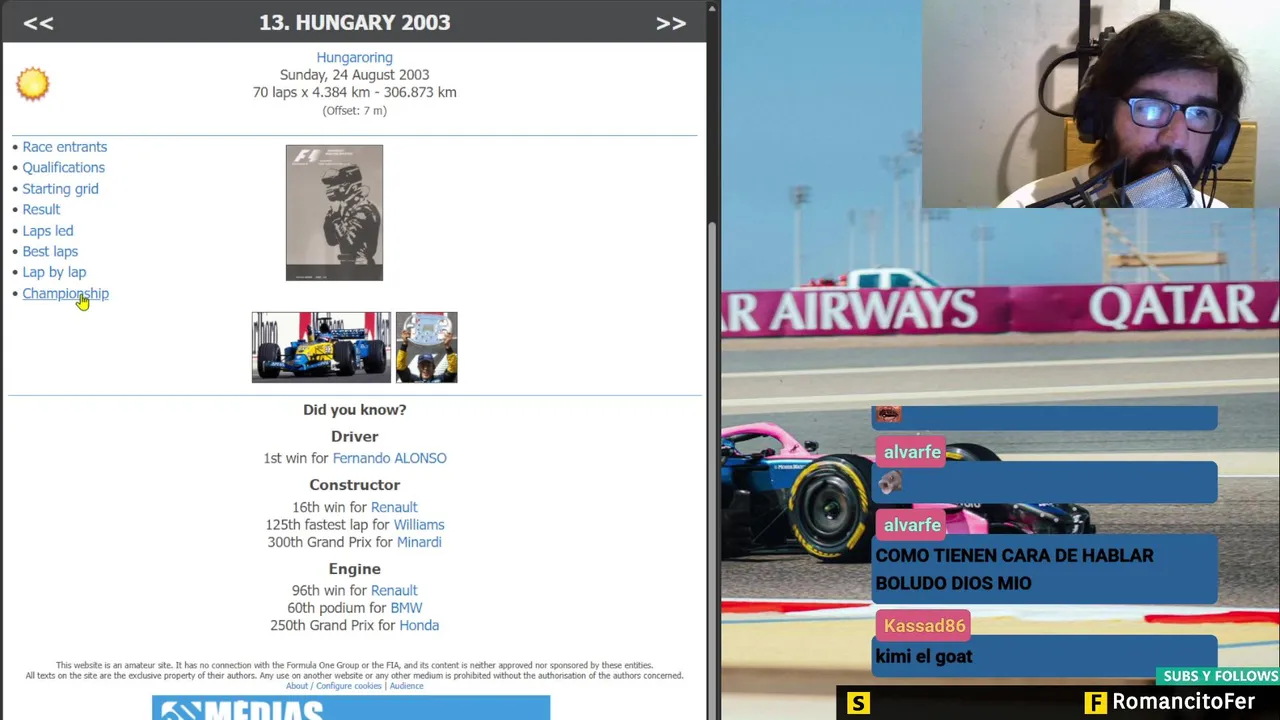Open the Championship page

coord(65,294)
